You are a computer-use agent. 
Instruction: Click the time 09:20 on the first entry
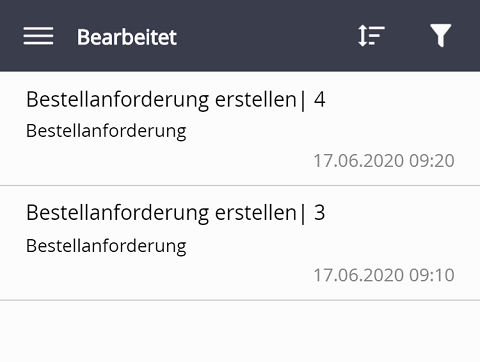(432, 161)
